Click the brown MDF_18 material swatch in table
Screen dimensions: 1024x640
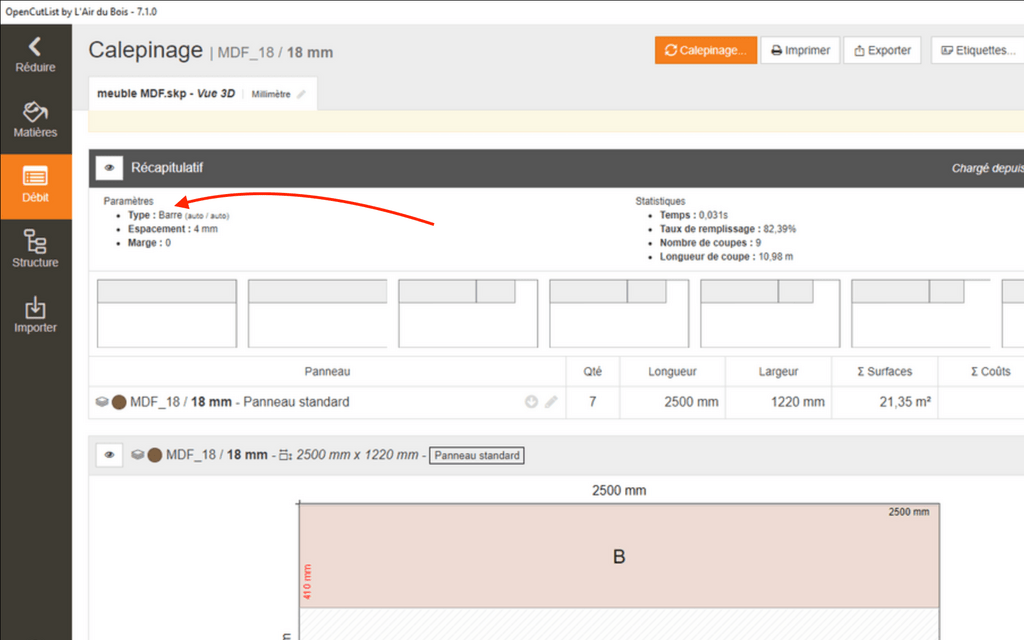coord(119,402)
